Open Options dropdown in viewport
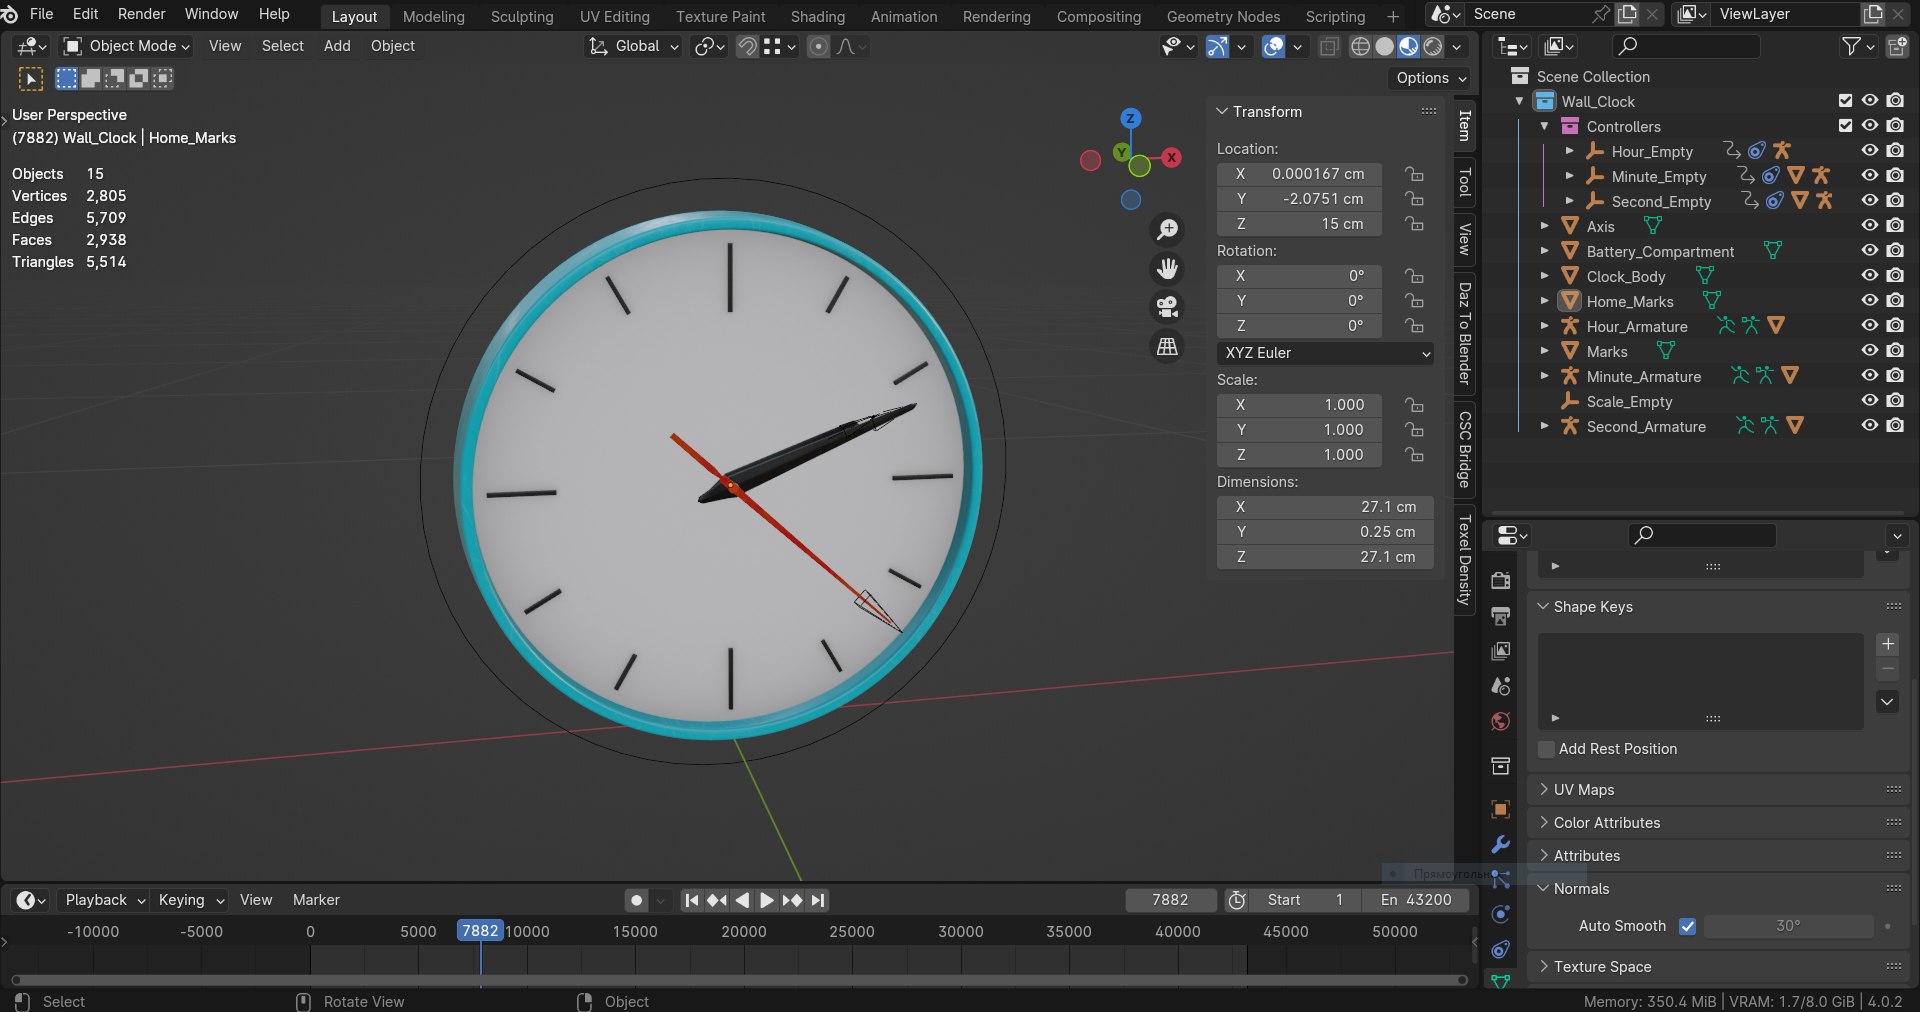Screen dimensions: 1920x1012 (1431, 78)
